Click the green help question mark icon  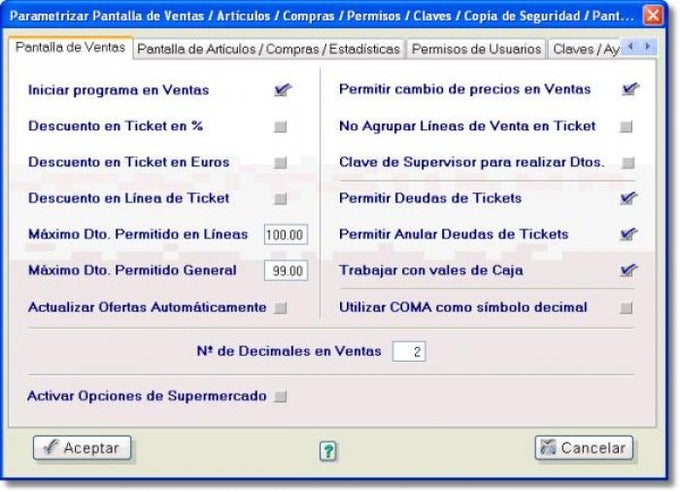point(328,451)
